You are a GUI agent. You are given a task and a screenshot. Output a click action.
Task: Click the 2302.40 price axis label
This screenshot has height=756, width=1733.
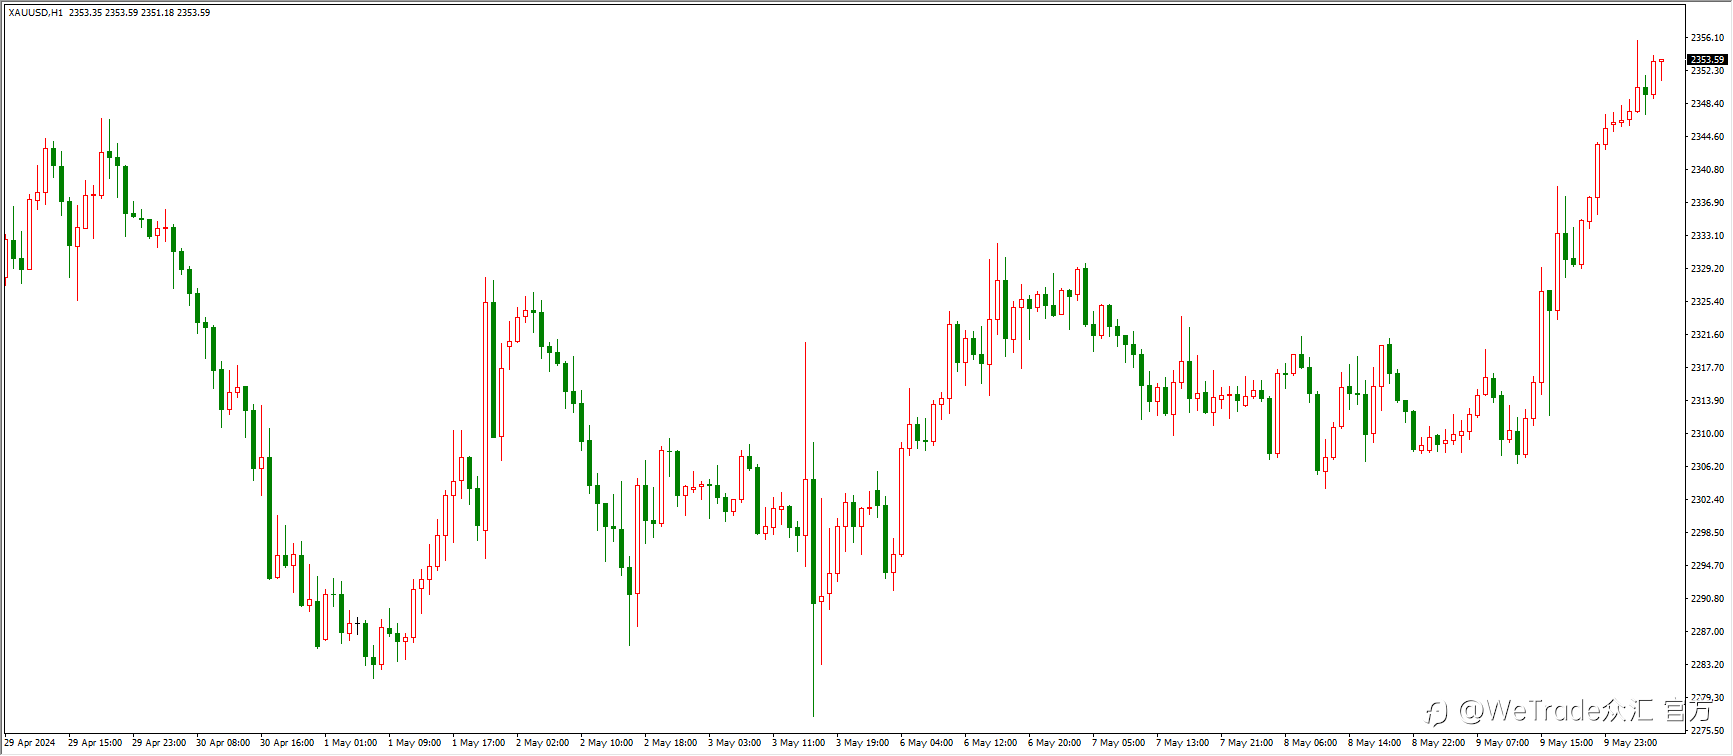[x=1707, y=500]
